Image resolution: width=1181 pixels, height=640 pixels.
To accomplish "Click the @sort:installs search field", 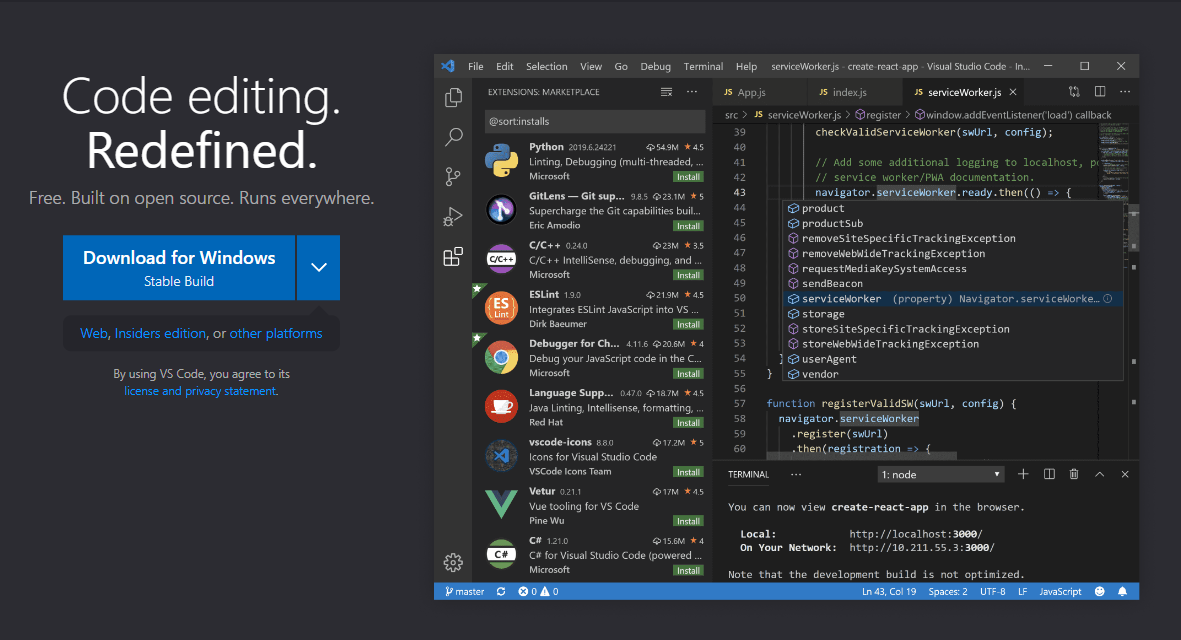I will (595, 121).
